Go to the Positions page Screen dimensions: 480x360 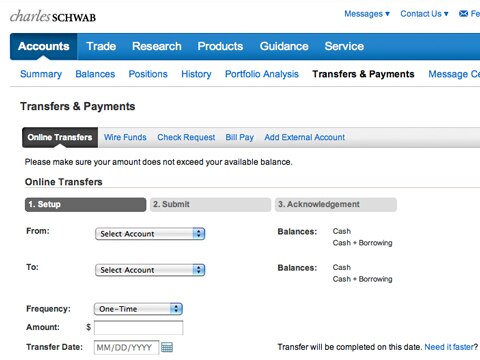tap(148, 74)
